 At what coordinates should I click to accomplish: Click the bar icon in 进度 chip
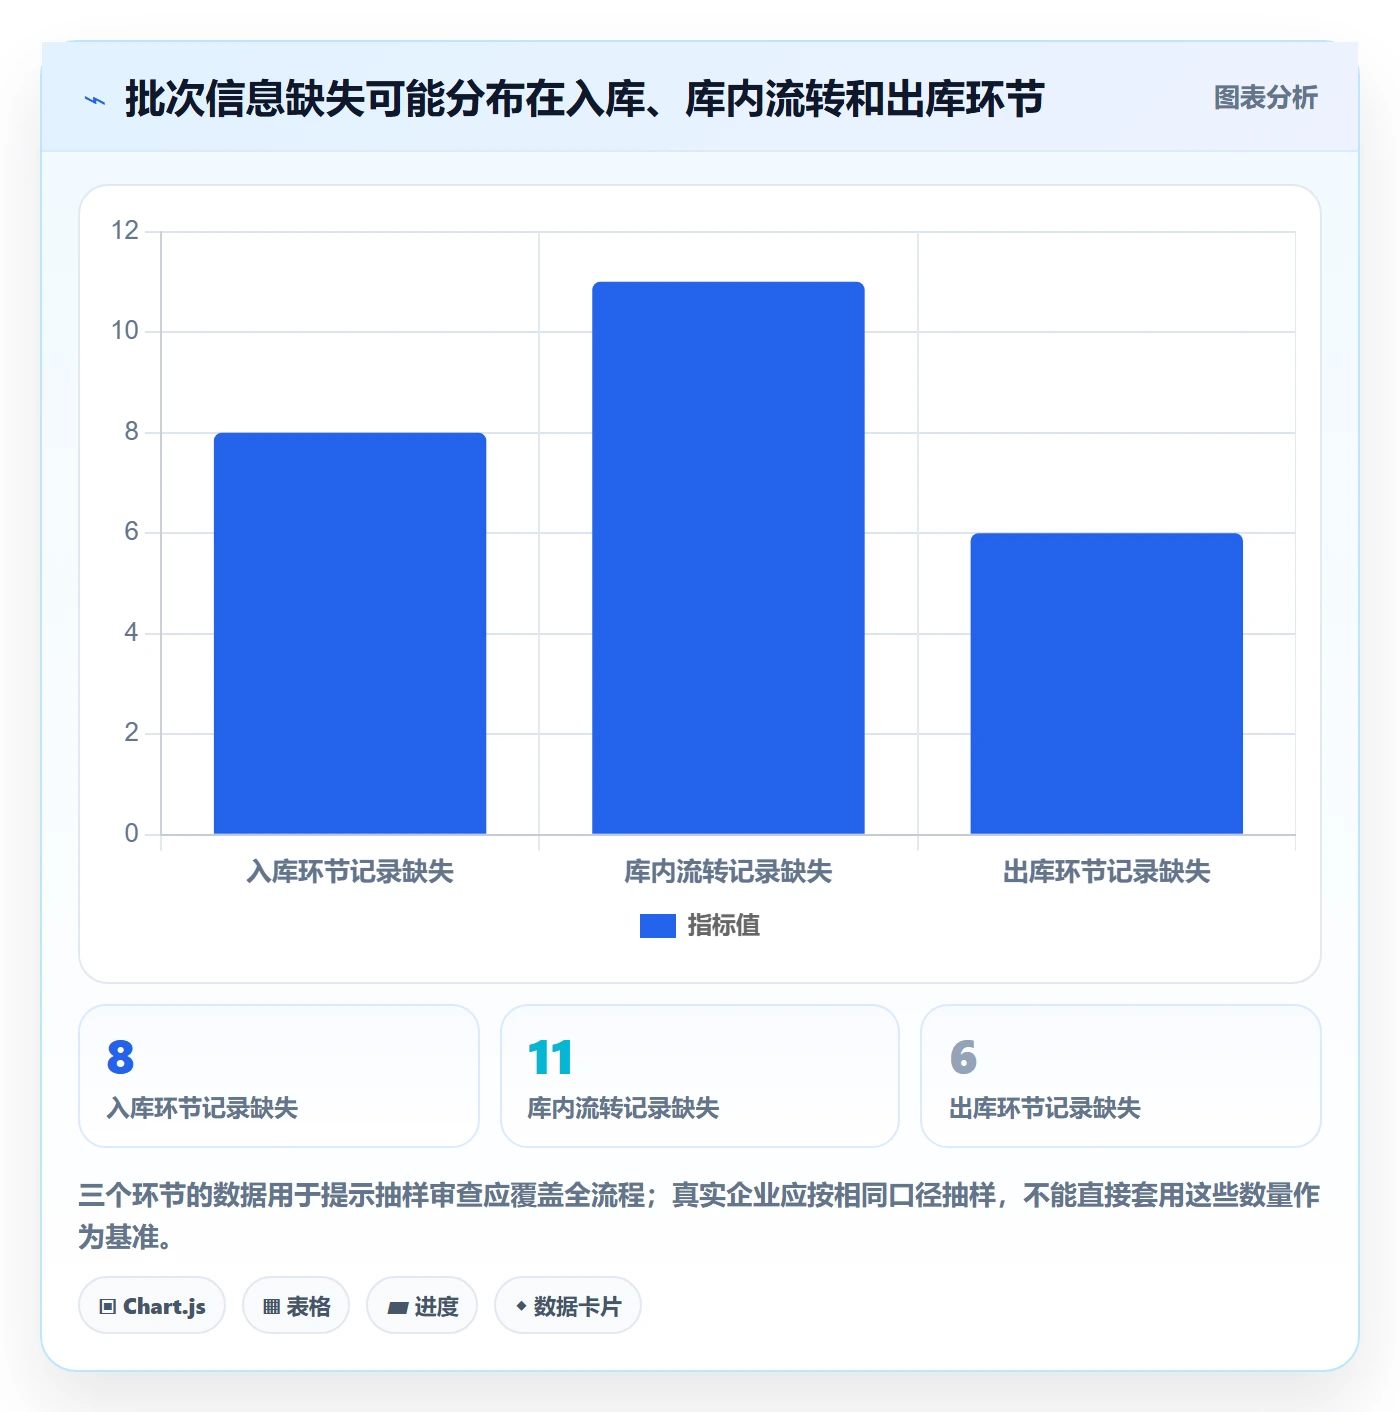click(397, 1307)
